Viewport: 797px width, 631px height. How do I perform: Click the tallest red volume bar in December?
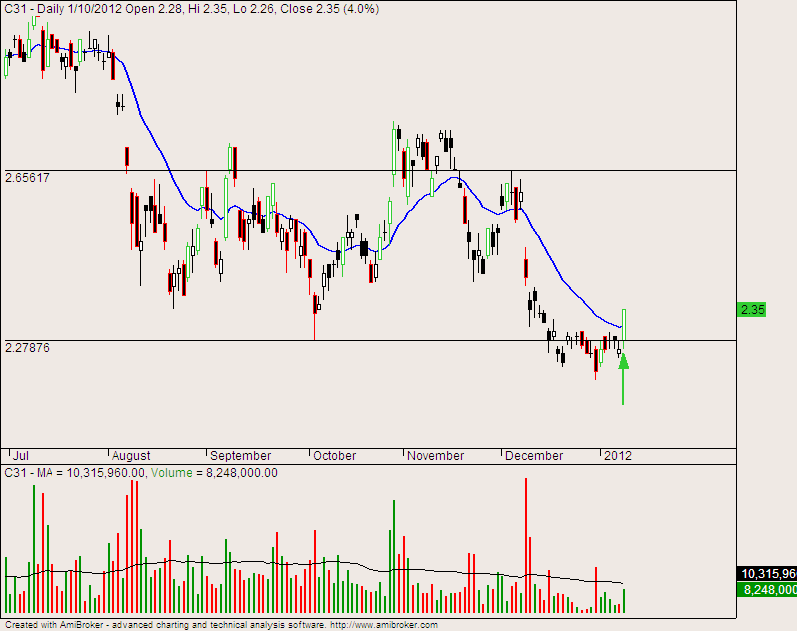pyautogui.click(x=525, y=545)
